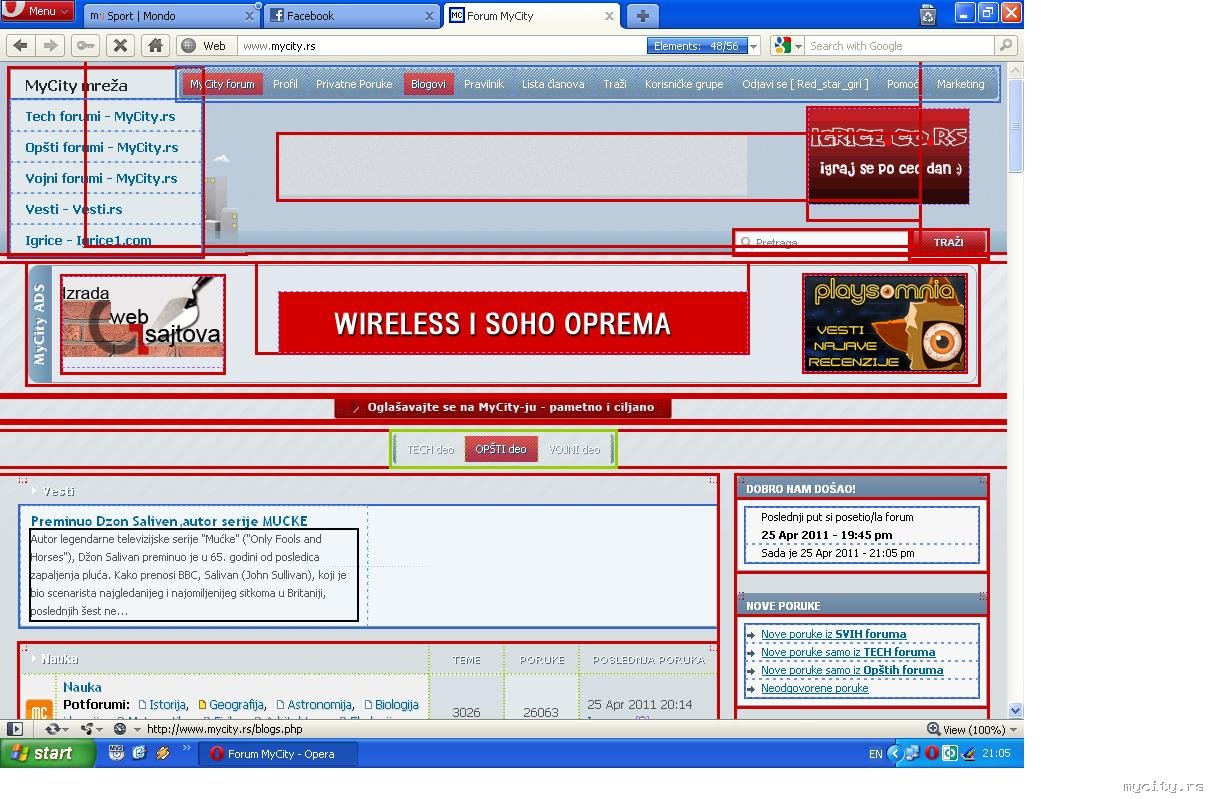1211x799 pixels.
Task: Select the TECH deo section tab
Action: point(430,449)
